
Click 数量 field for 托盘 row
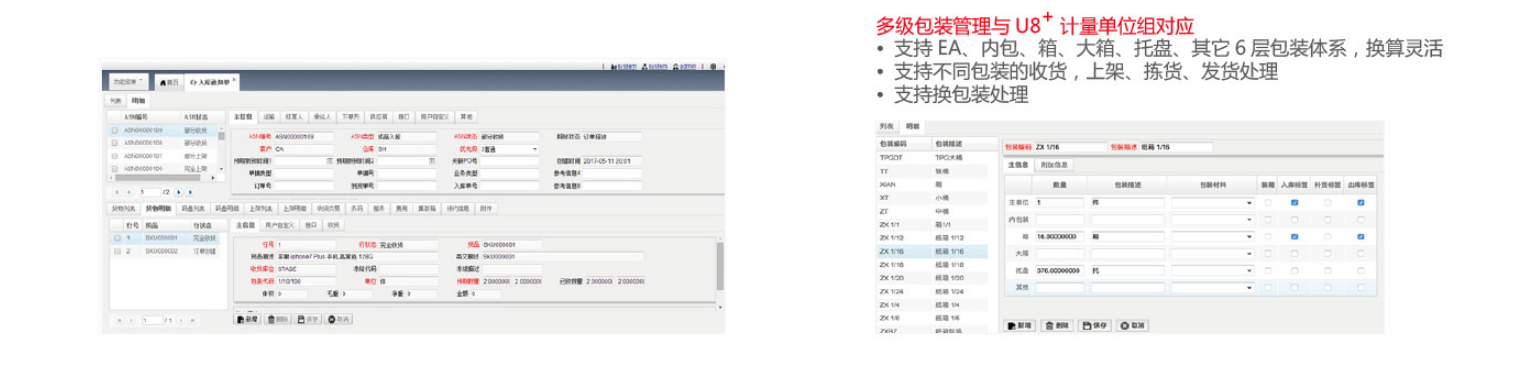(x=1060, y=270)
